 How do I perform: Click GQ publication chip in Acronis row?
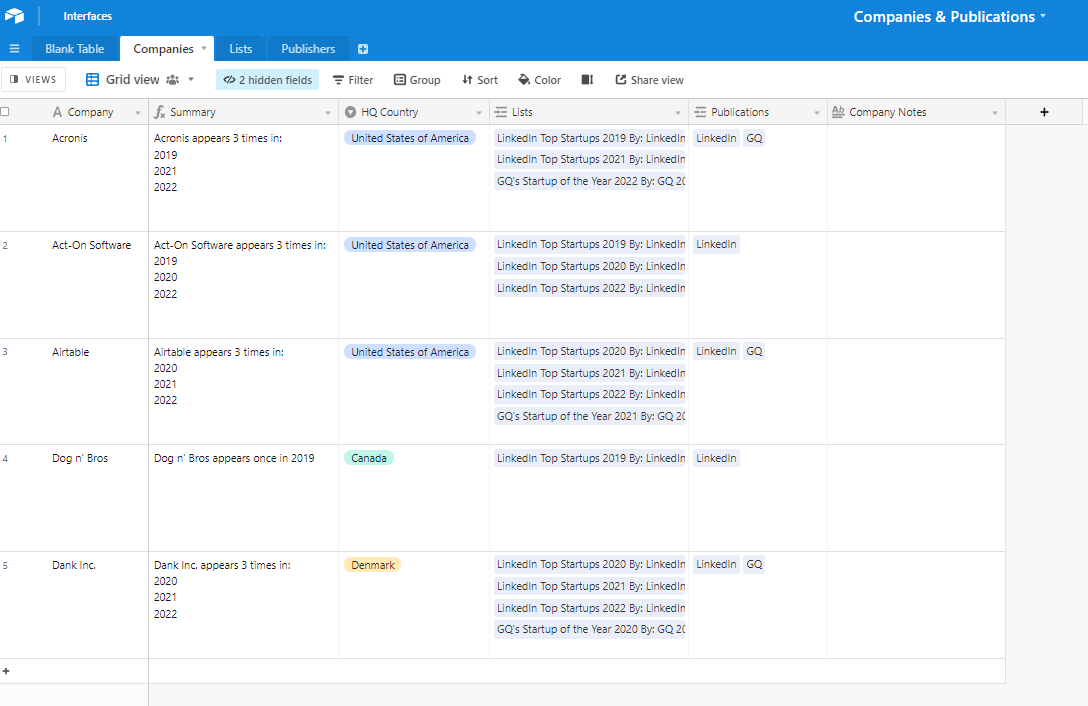click(754, 138)
